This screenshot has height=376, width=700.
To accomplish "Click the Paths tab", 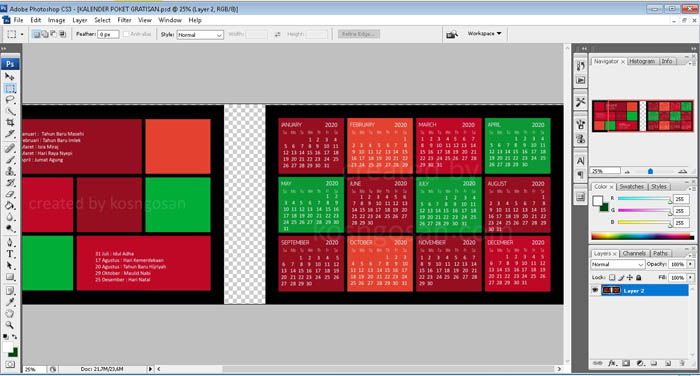I will click(x=660, y=253).
